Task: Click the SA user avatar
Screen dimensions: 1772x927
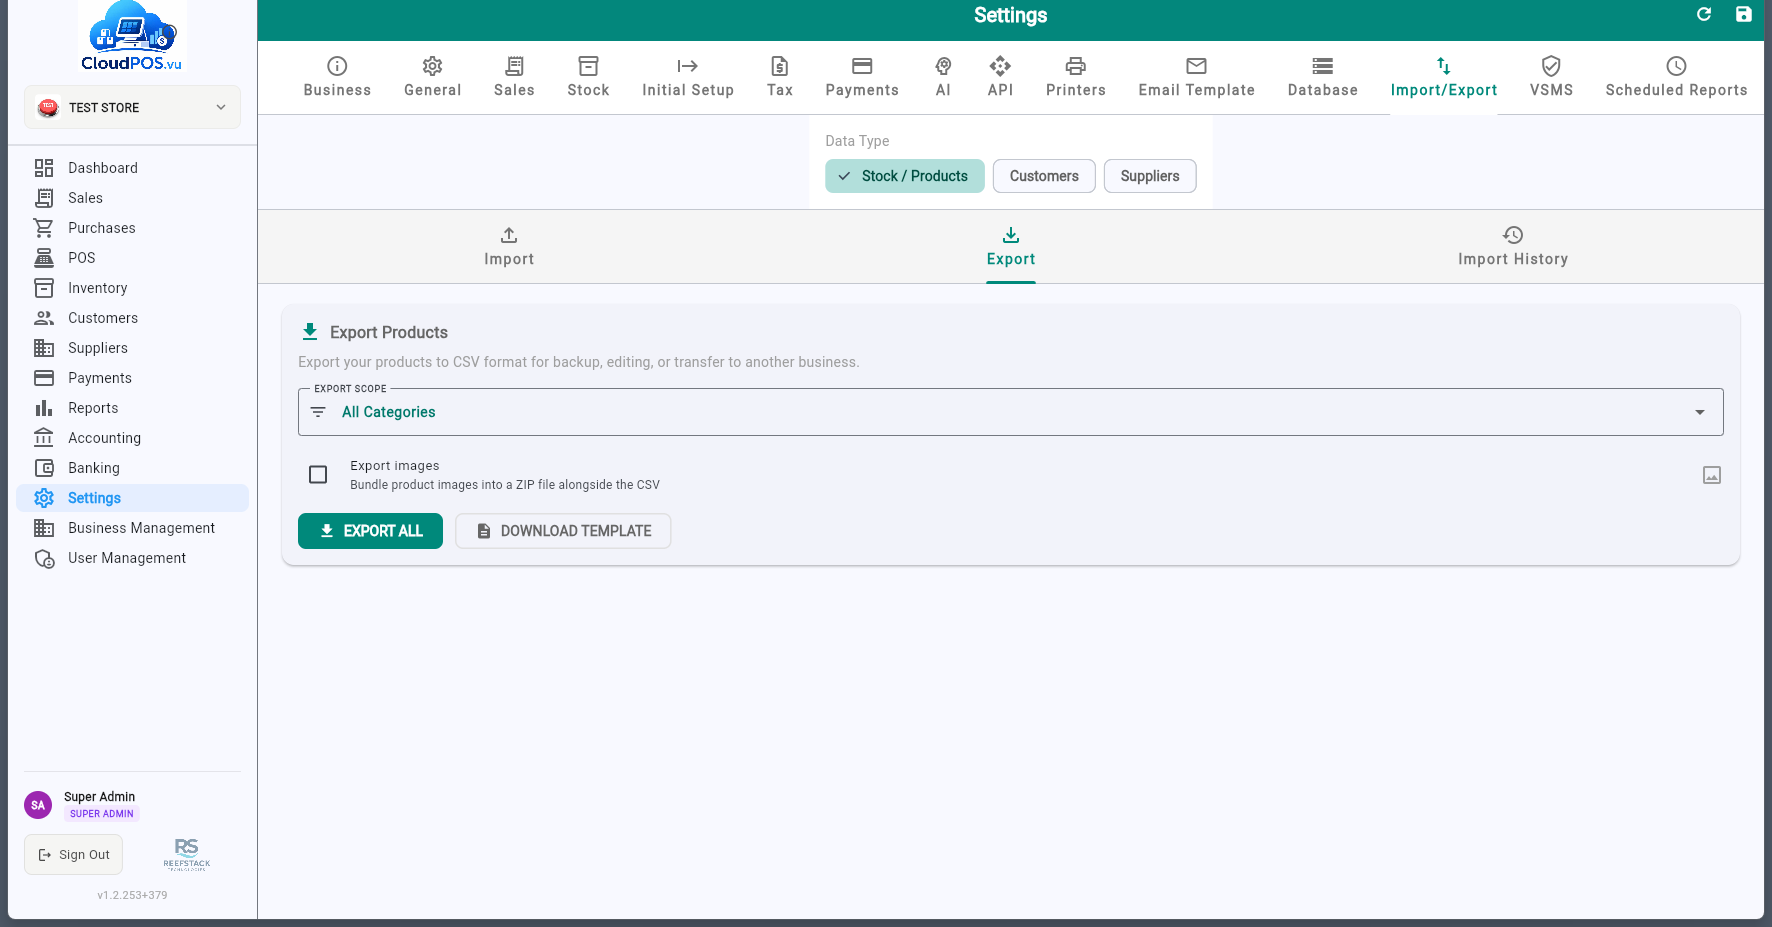Action: 38,805
